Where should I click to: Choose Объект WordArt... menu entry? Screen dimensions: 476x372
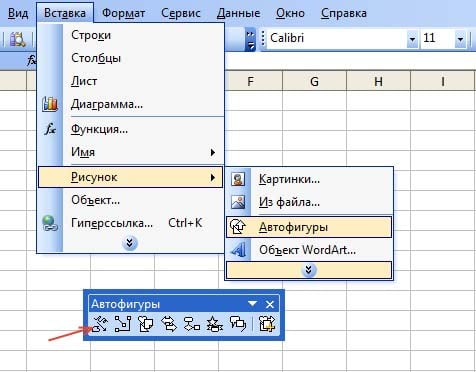coord(309,250)
